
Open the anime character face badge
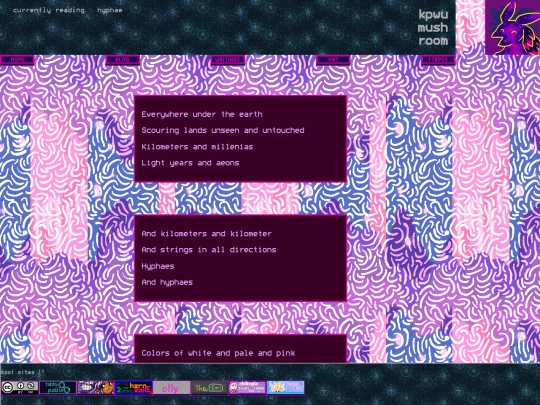click(x=96, y=387)
